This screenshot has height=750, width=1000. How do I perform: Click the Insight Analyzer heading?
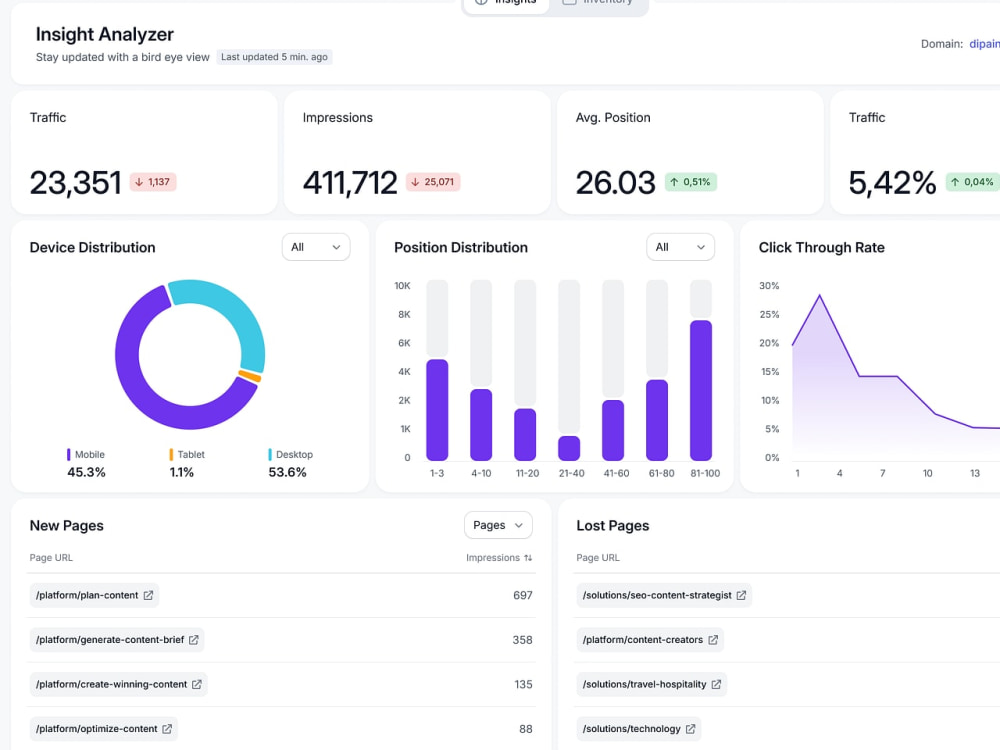[x=105, y=34]
